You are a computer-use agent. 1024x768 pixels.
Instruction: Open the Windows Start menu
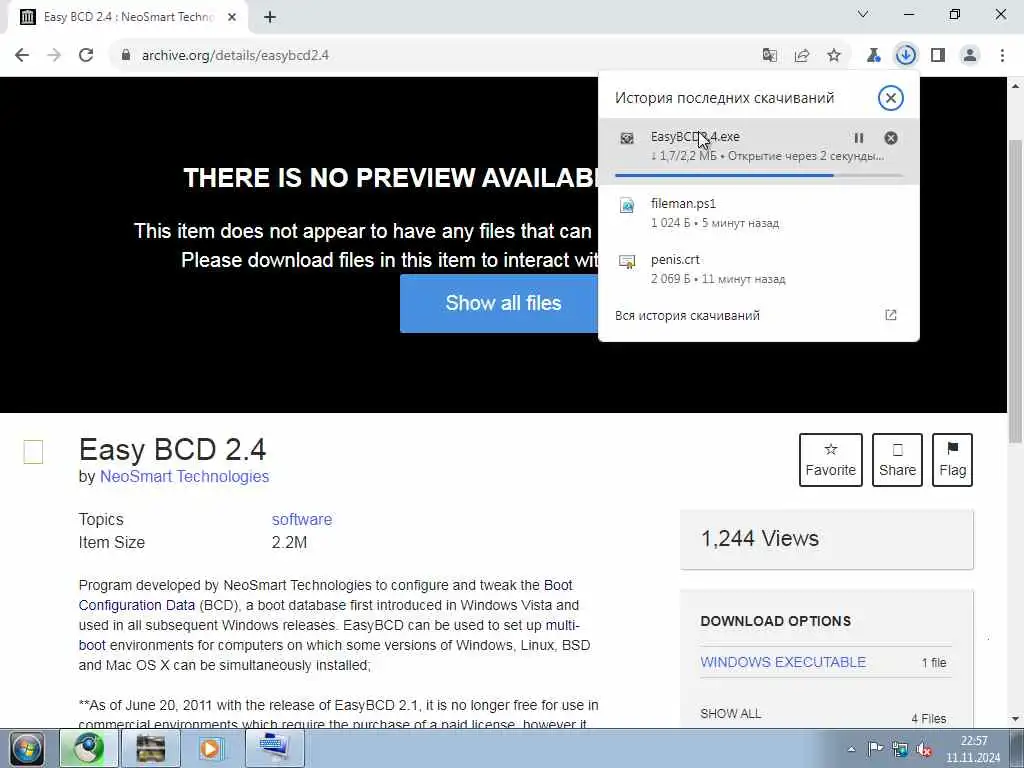(x=27, y=748)
